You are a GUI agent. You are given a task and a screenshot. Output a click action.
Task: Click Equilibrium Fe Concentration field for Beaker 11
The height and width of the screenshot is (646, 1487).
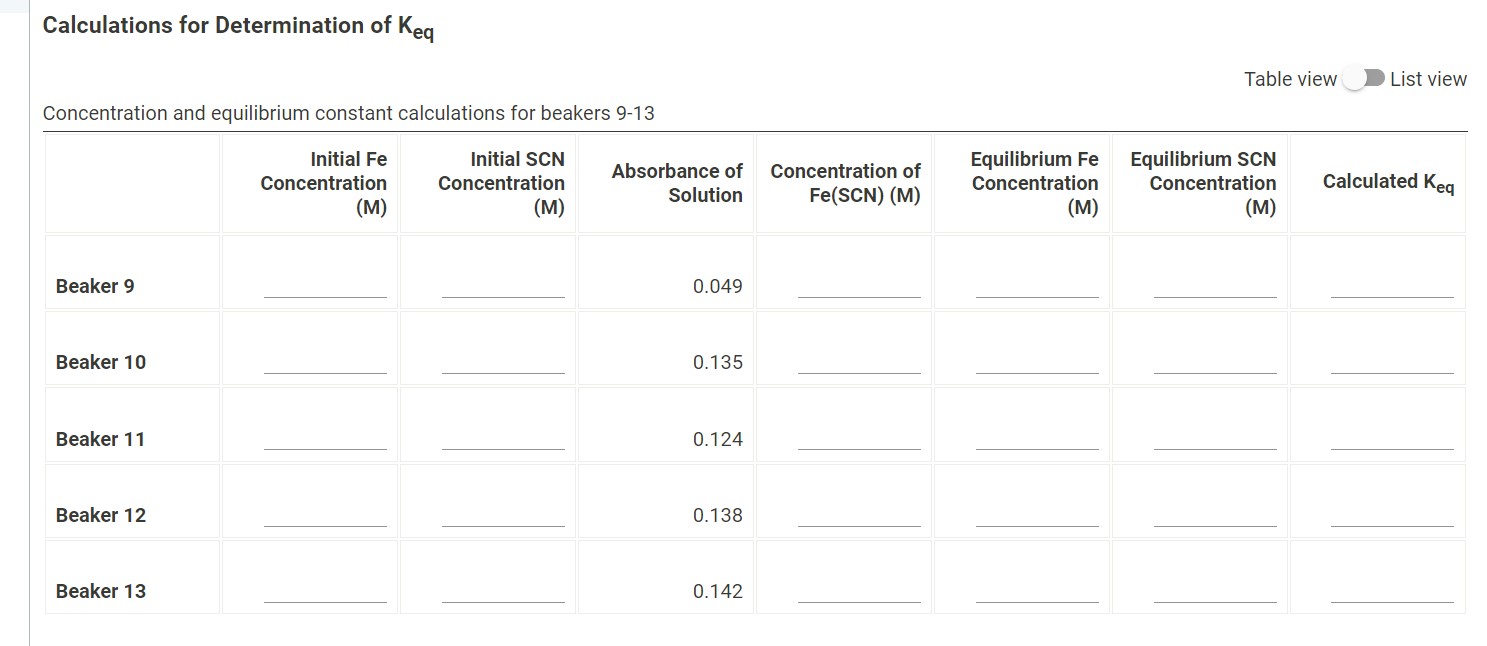tap(1035, 446)
